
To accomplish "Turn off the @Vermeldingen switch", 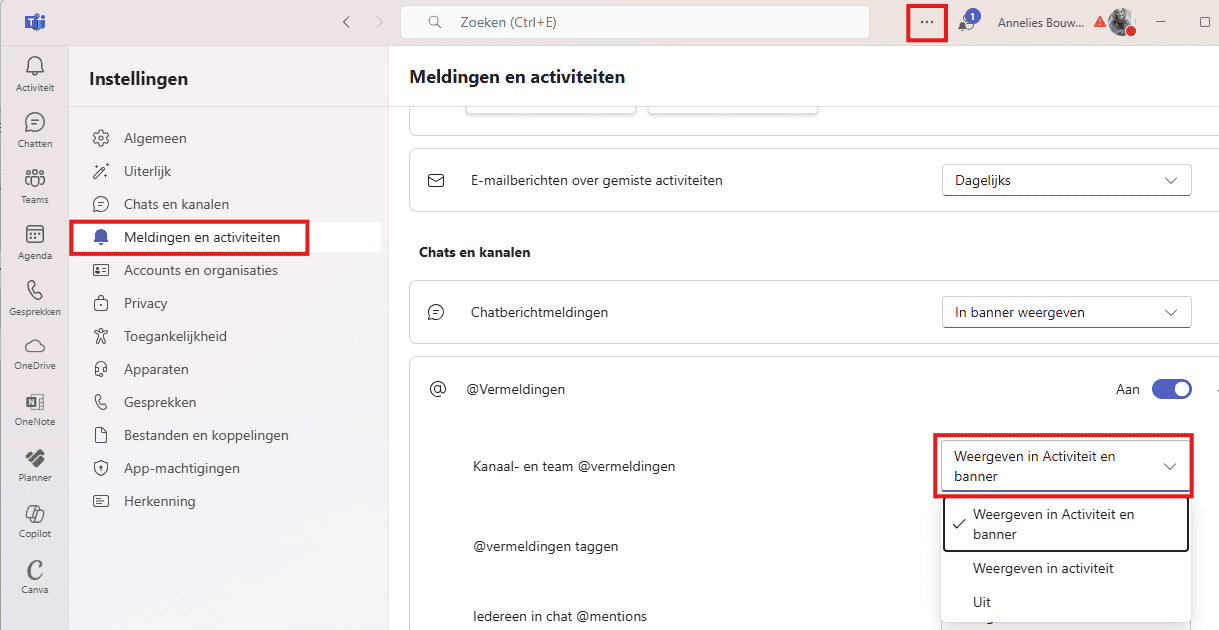I will (1171, 389).
